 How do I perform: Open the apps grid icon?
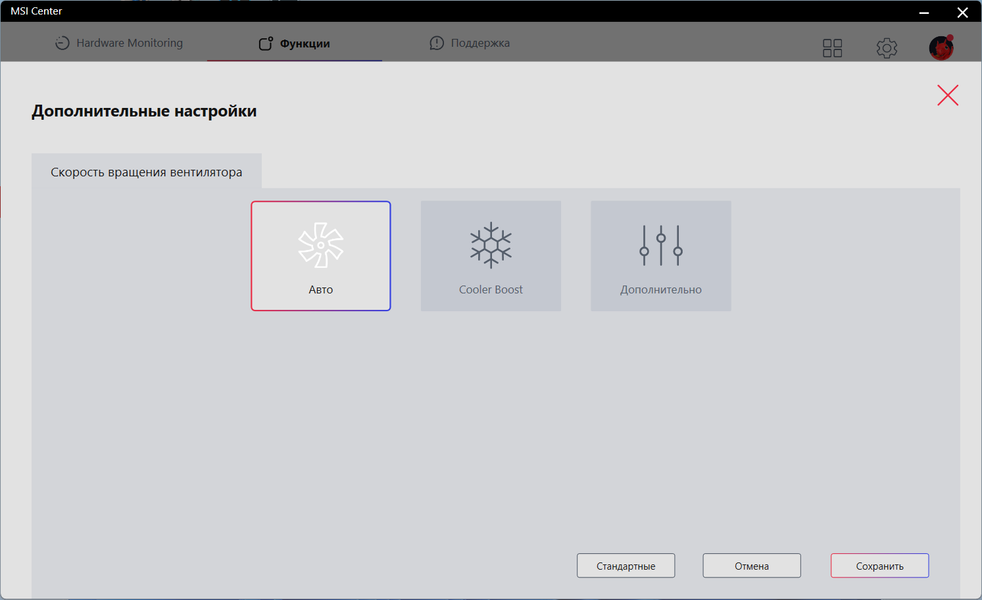tap(832, 48)
